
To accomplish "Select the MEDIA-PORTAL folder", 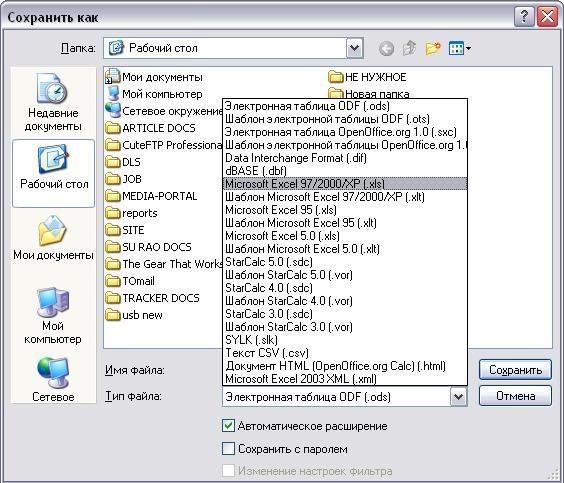I will click(x=151, y=196).
